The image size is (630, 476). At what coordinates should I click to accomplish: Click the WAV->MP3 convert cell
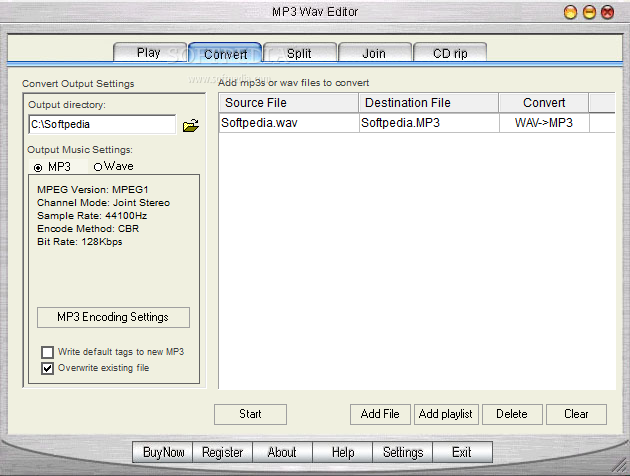[544, 123]
